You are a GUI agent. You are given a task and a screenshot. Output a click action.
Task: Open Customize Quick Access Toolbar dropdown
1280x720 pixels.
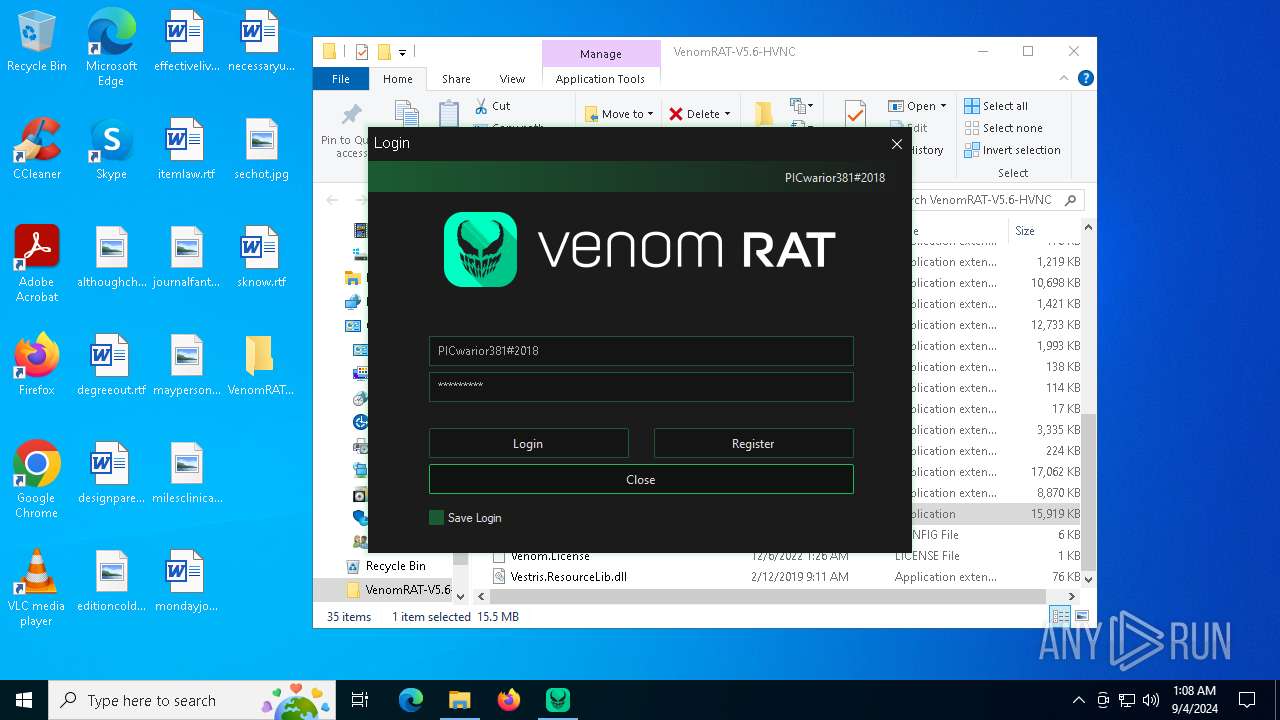[x=402, y=52]
